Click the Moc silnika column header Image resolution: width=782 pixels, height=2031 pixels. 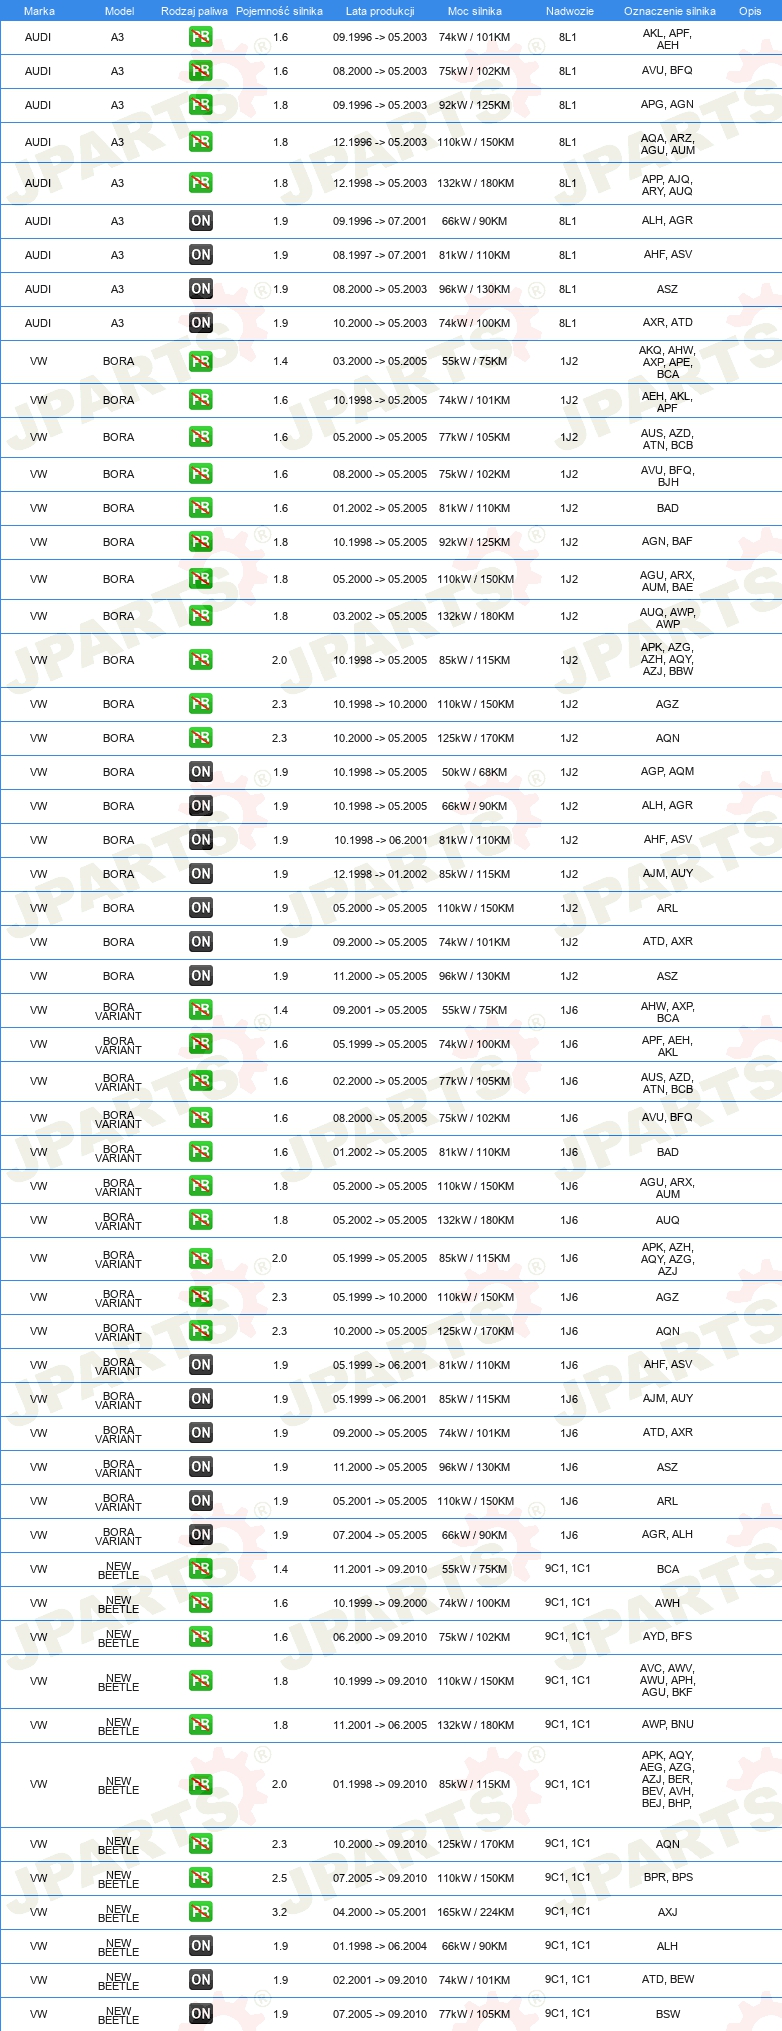(475, 11)
